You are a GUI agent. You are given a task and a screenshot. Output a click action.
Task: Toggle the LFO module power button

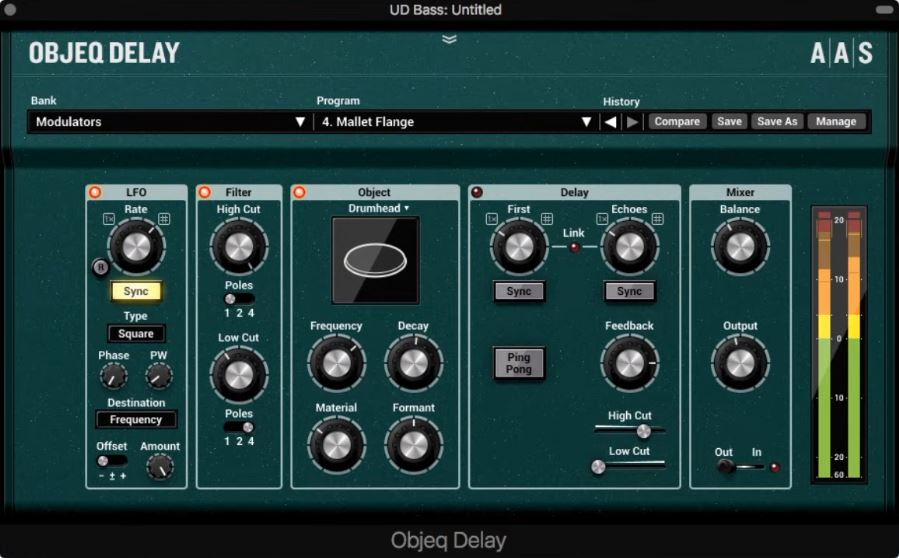95,192
